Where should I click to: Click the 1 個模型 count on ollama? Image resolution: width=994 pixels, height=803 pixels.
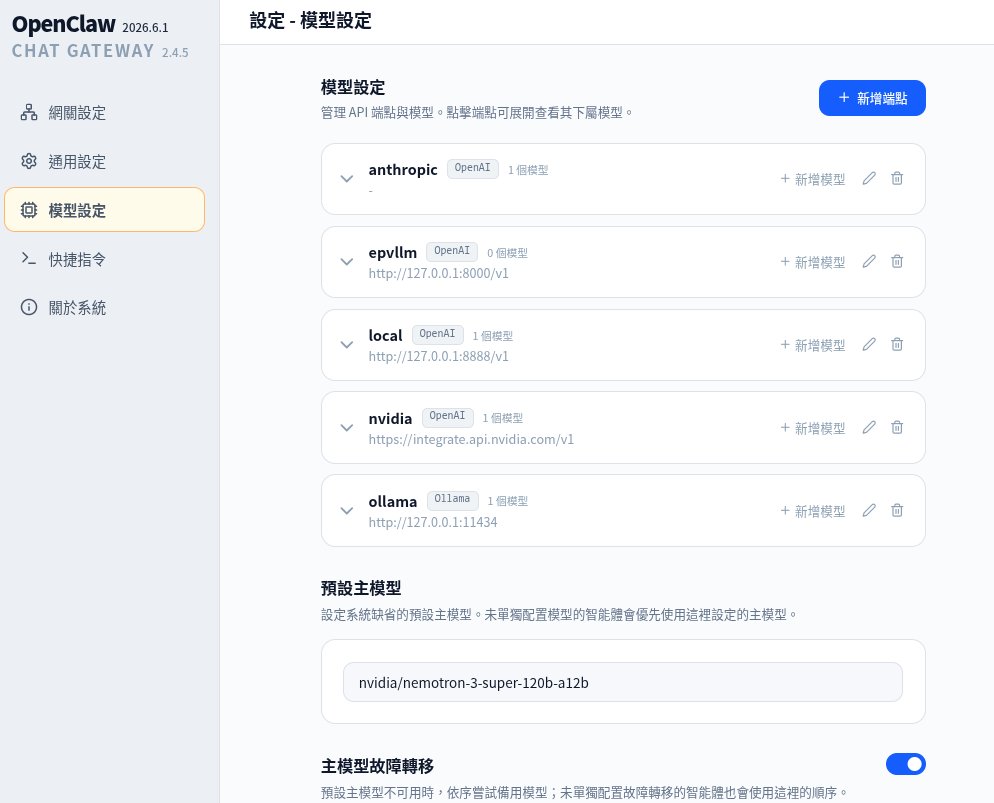tap(507, 501)
